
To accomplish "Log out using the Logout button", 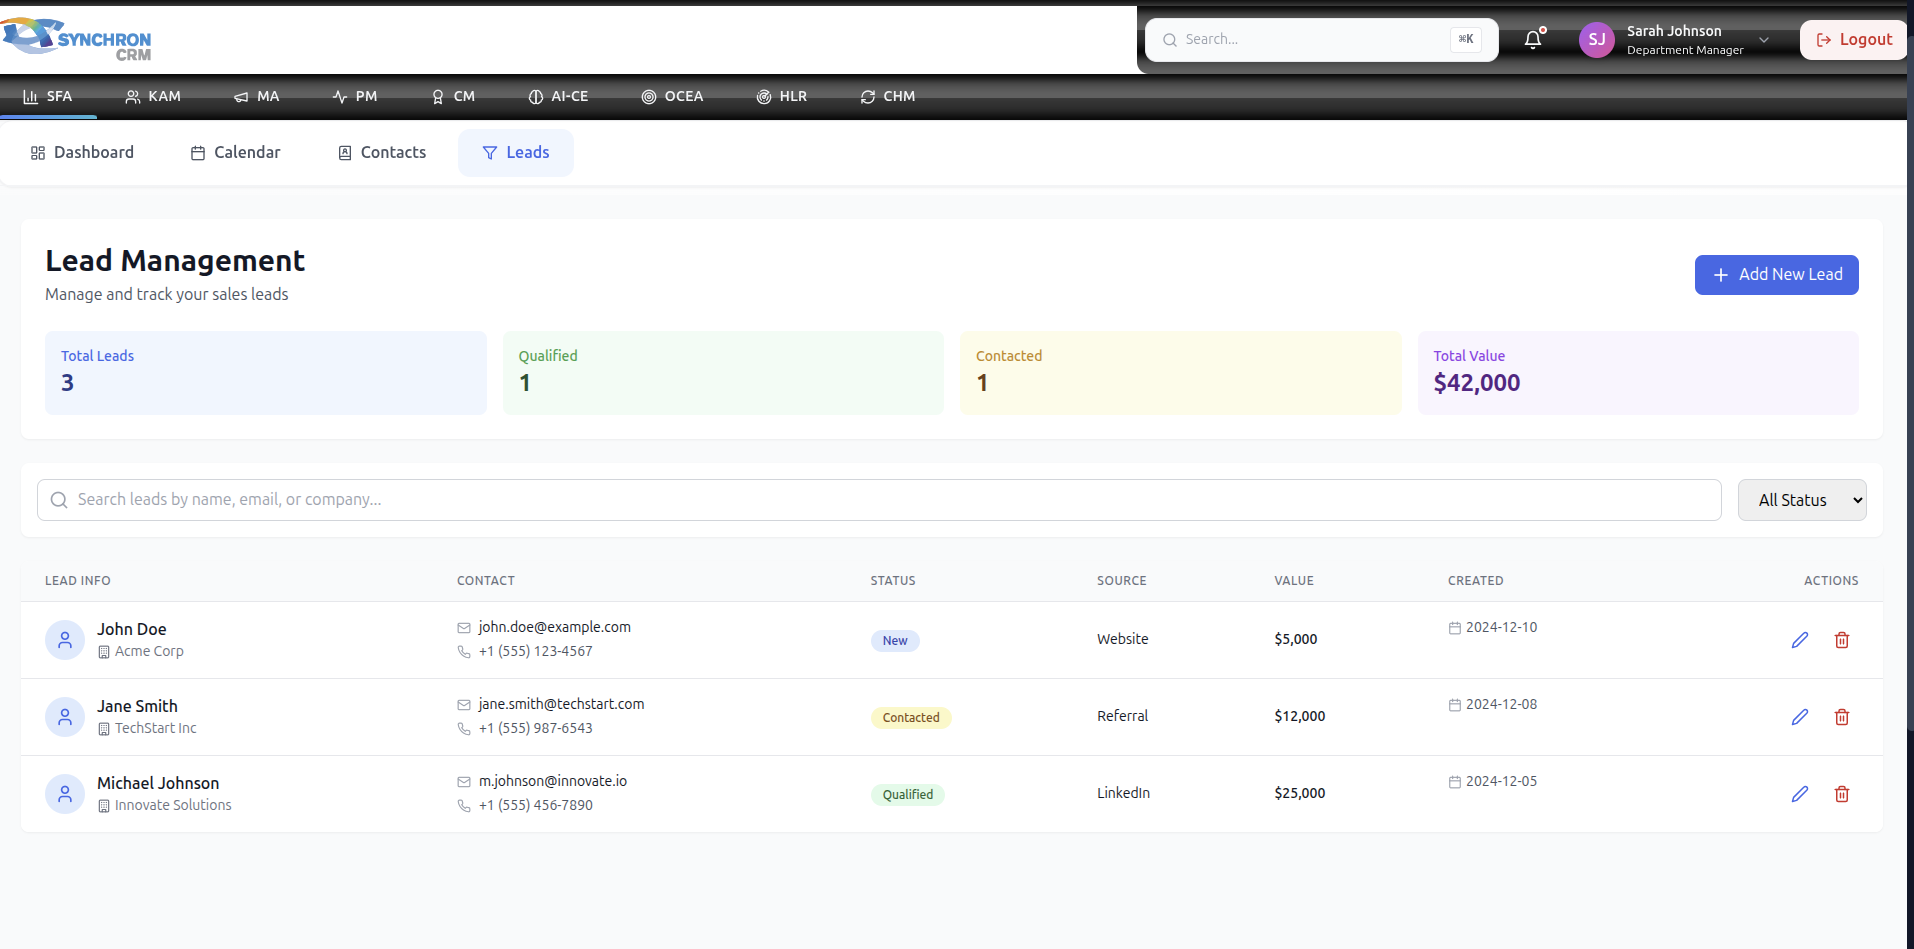I will coord(1853,40).
